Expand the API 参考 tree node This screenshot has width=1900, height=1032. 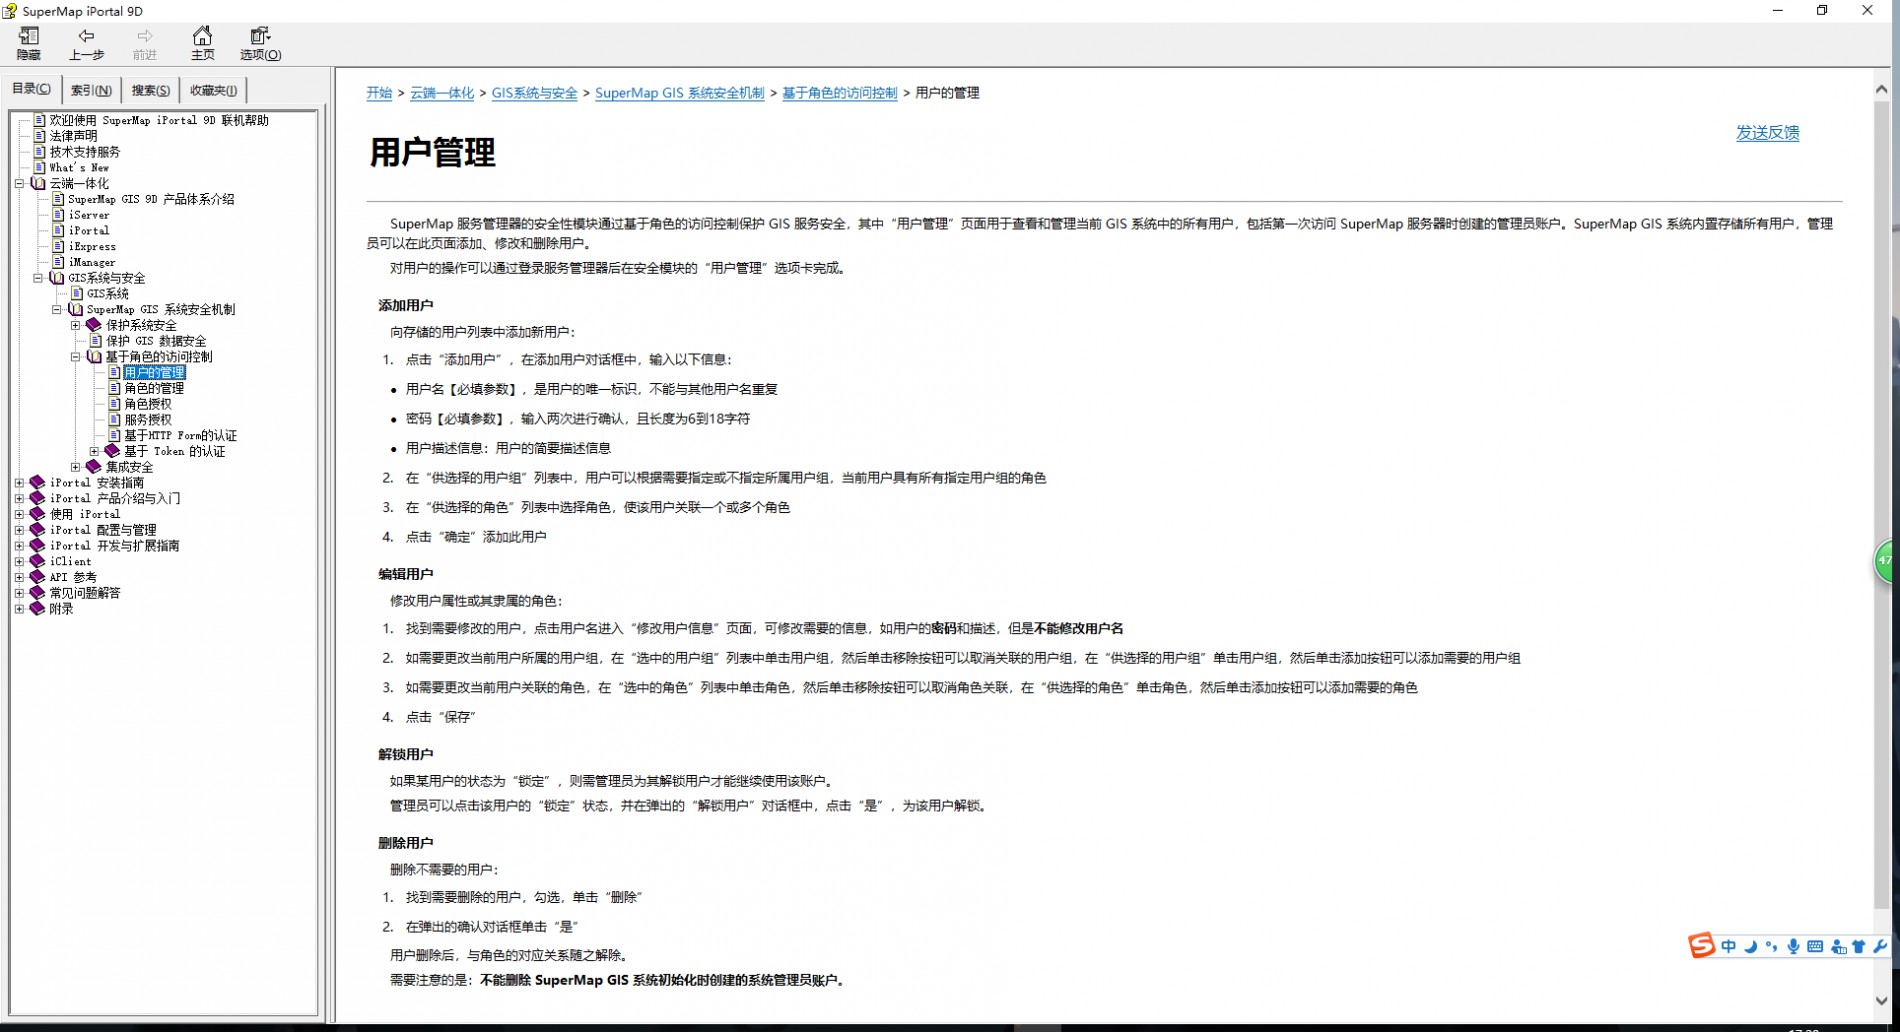tap(19, 577)
